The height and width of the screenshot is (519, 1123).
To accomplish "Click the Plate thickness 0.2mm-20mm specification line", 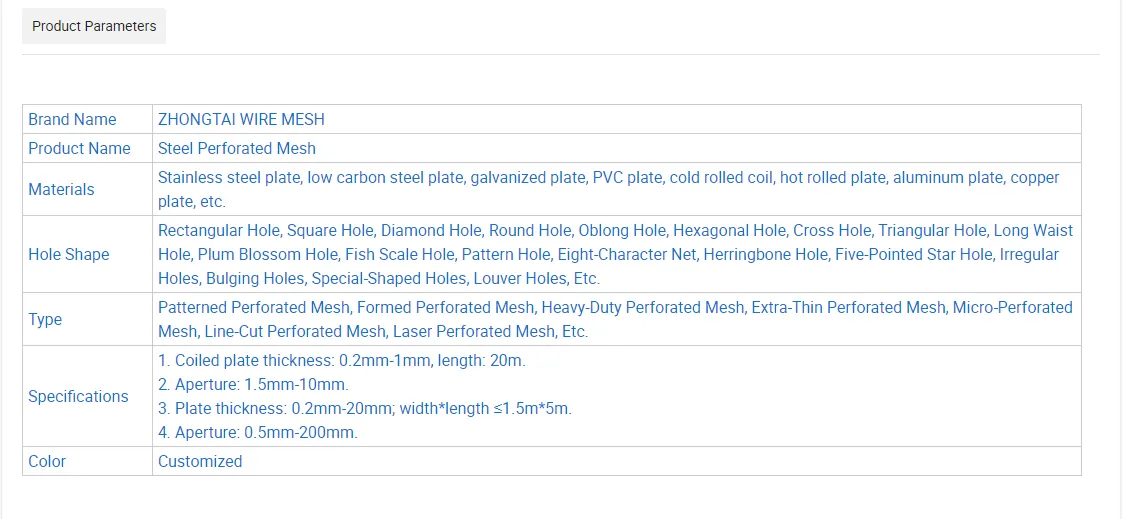I will 364,408.
